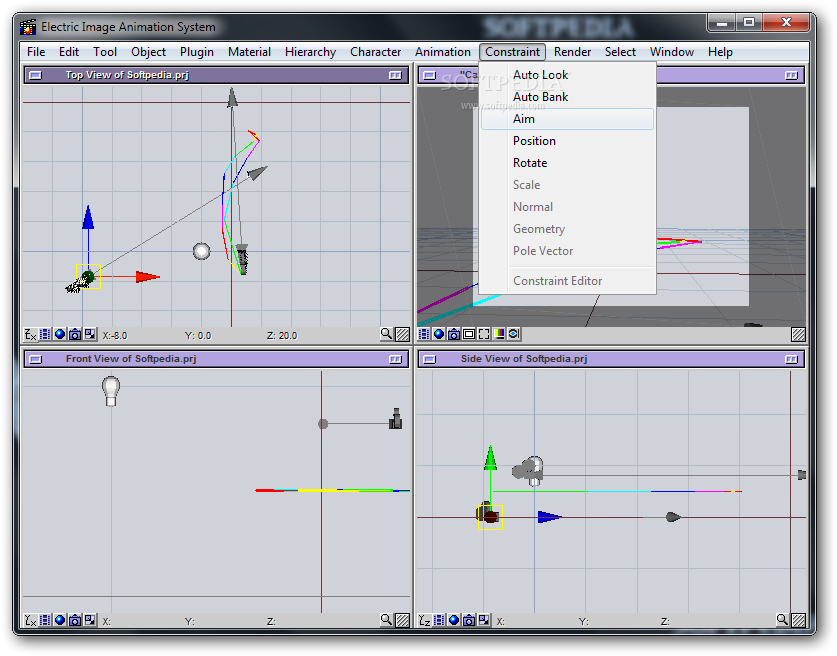
Task: Open the Hierarchy menu
Action: pyautogui.click(x=310, y=52)
